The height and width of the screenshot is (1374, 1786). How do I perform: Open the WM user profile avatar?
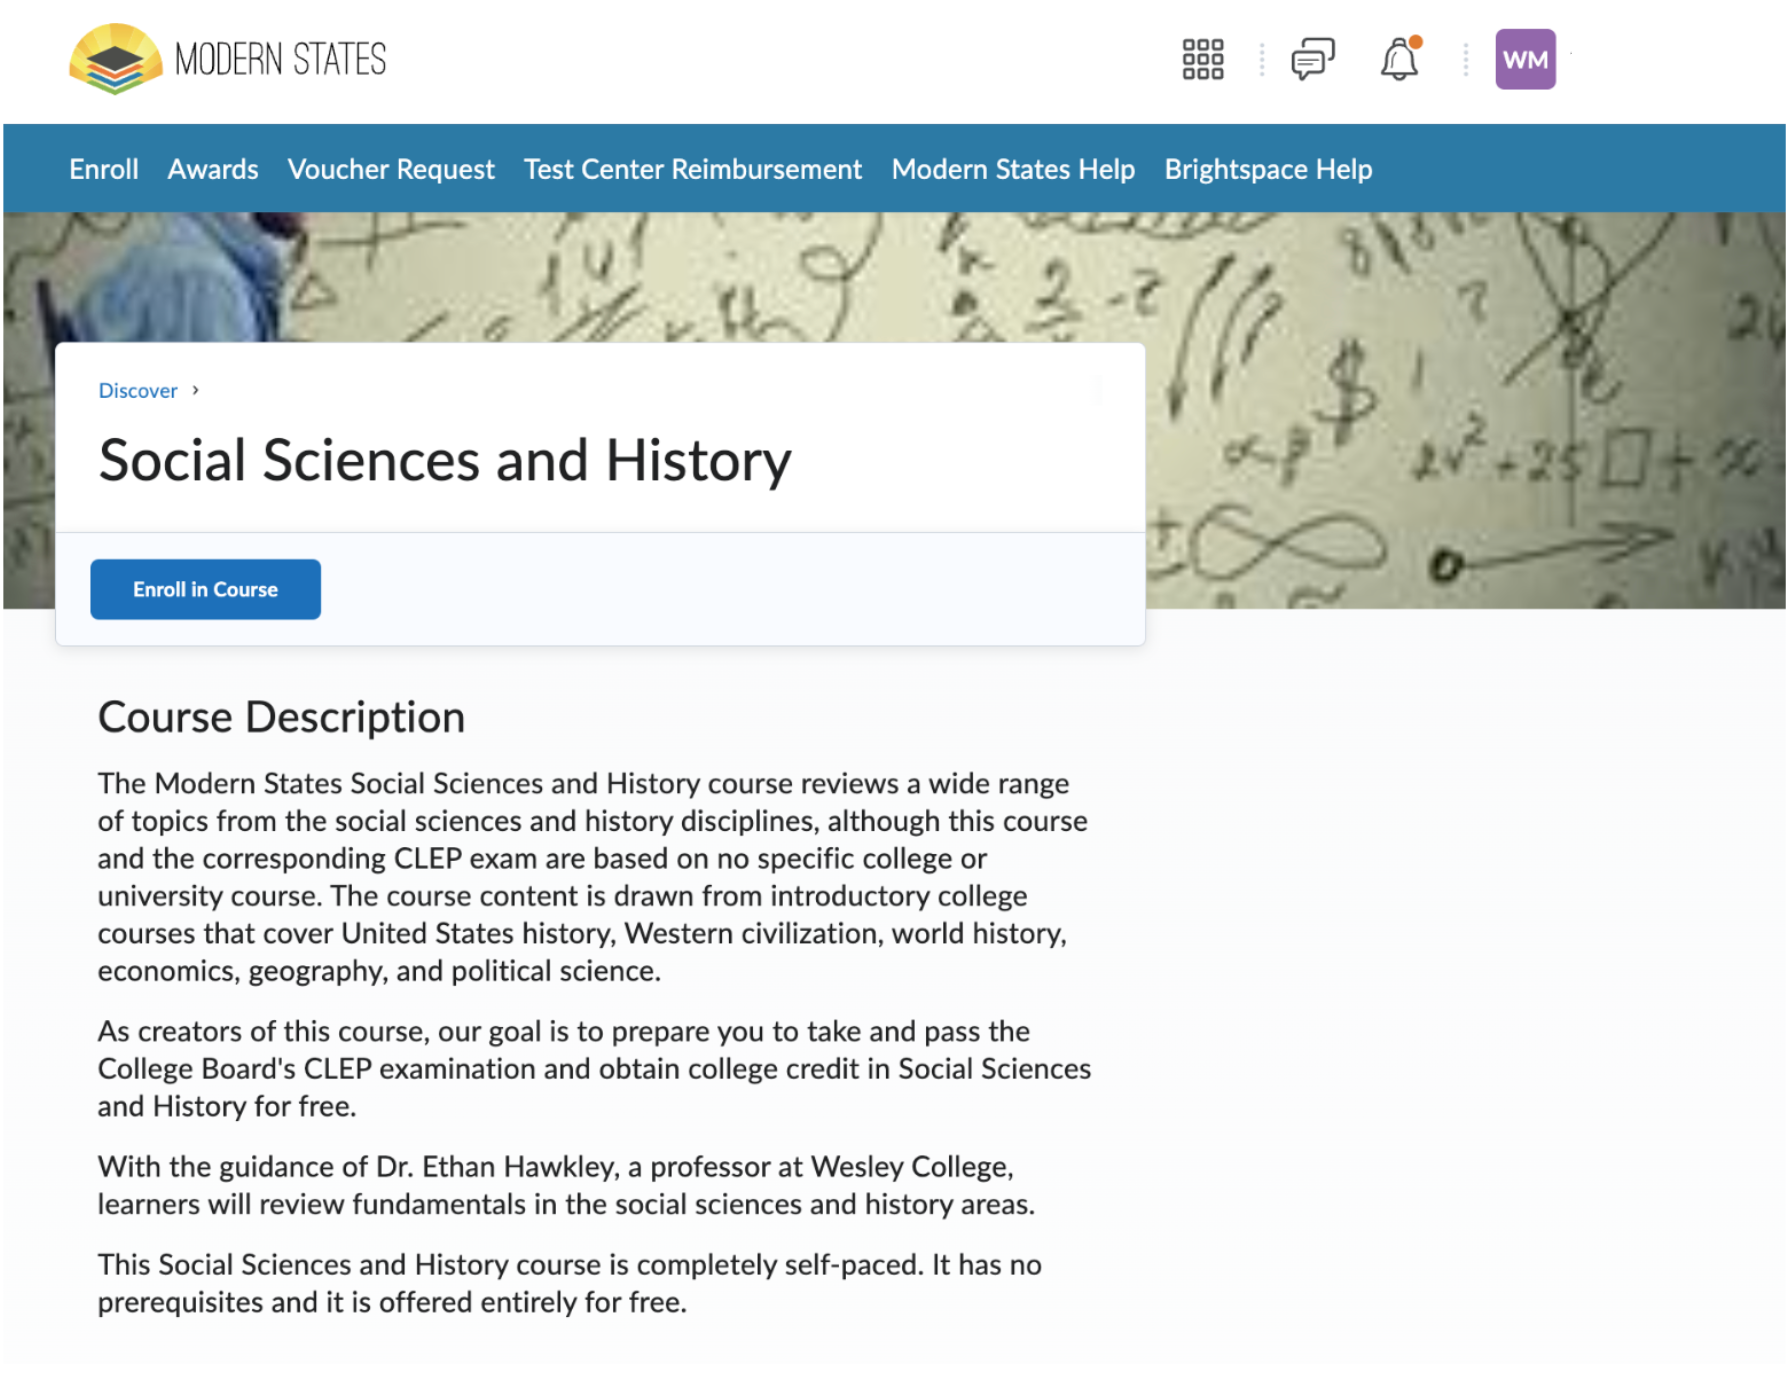pos(1525,59)
